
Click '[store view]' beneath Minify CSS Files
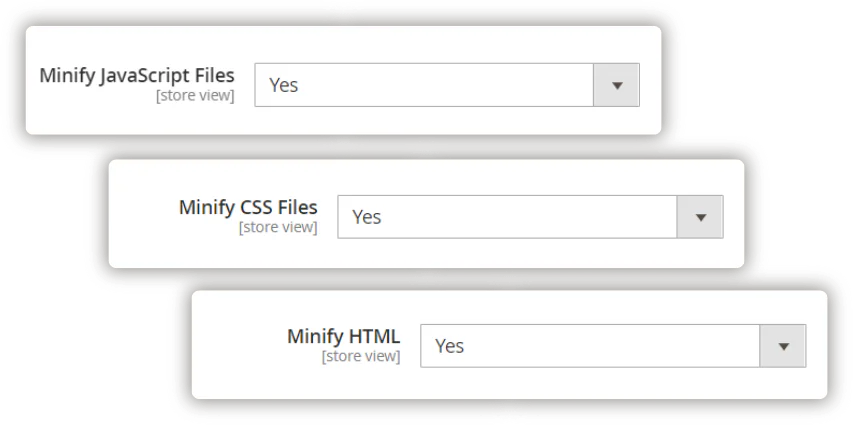[278, 228]
